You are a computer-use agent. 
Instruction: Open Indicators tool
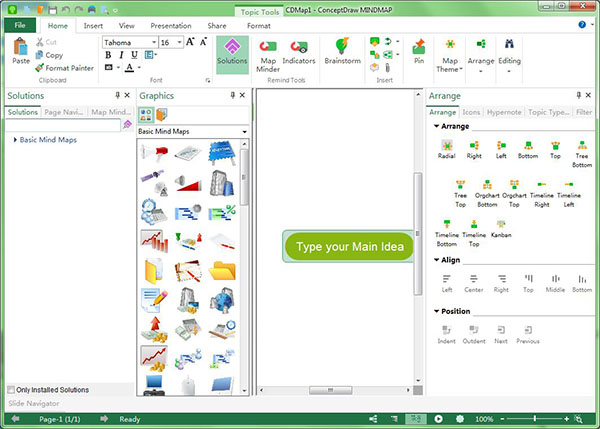[x=299, y=52]
